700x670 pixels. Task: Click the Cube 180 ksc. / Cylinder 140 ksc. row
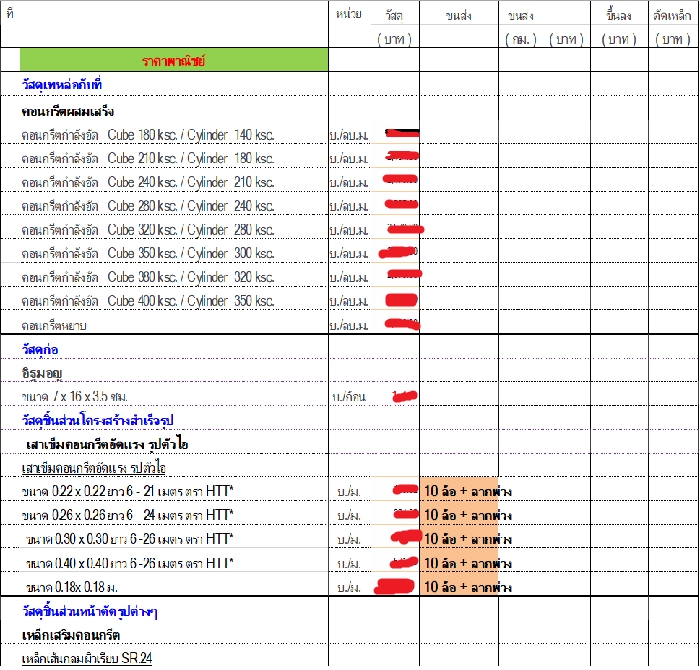(x=148, y=133)
